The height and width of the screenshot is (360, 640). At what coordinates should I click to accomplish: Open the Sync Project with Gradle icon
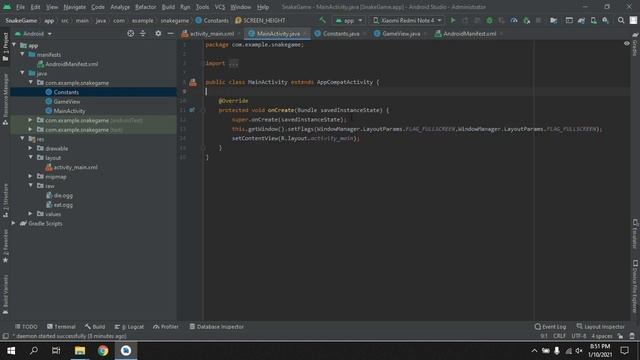(x=581, y=20)
